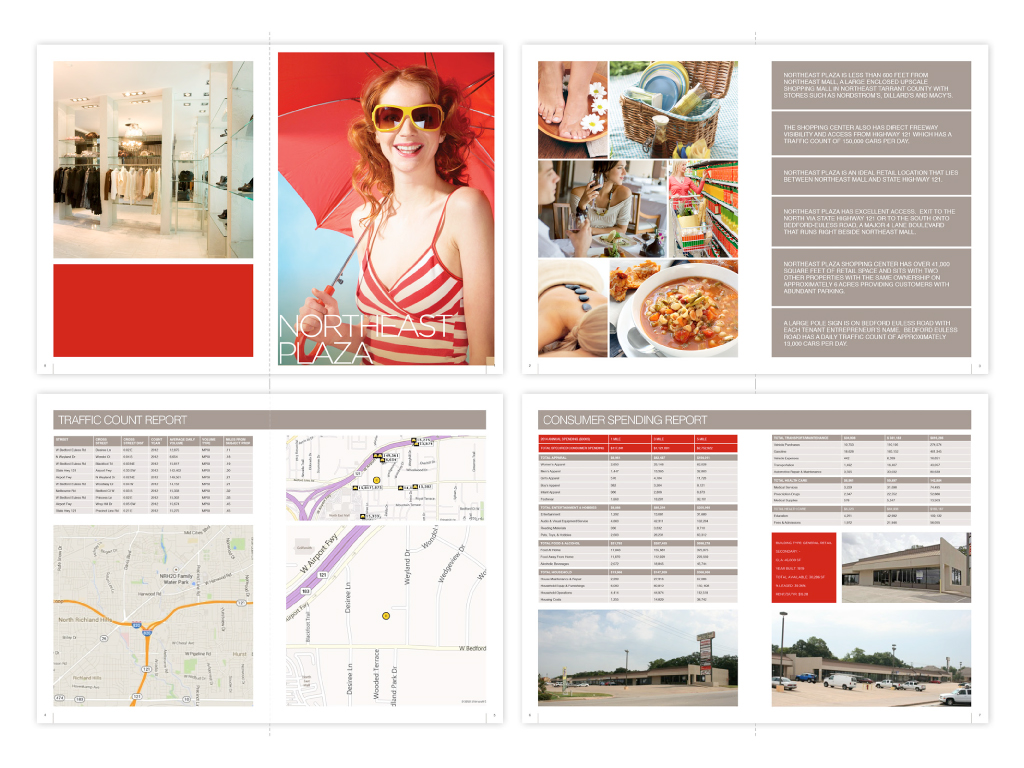Click the solid red rectangle below boutique photo

click(153, 310)
